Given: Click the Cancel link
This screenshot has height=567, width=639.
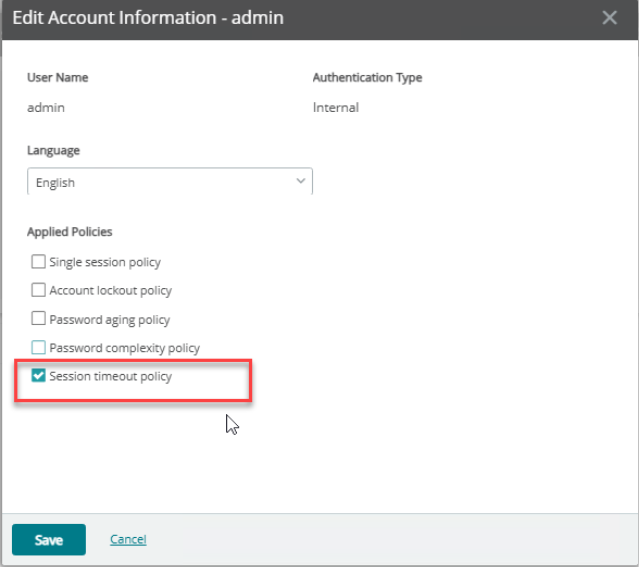Looking at the screenshot, I should (128, 539).
